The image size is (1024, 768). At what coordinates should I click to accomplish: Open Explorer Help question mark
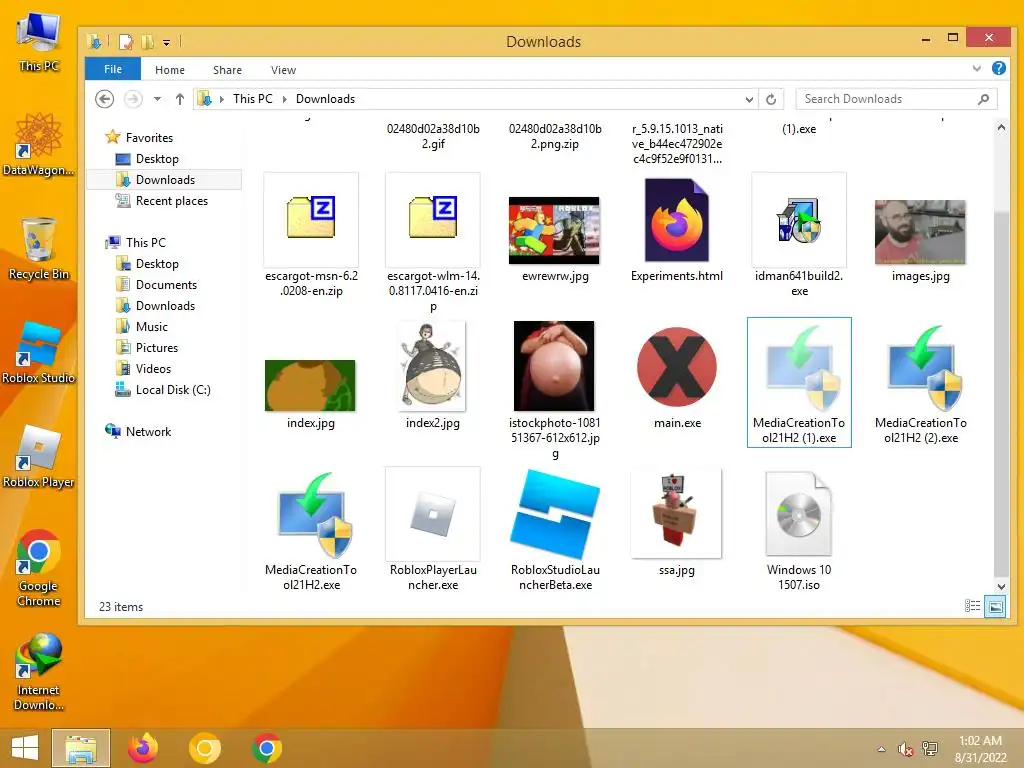point(999,68)
